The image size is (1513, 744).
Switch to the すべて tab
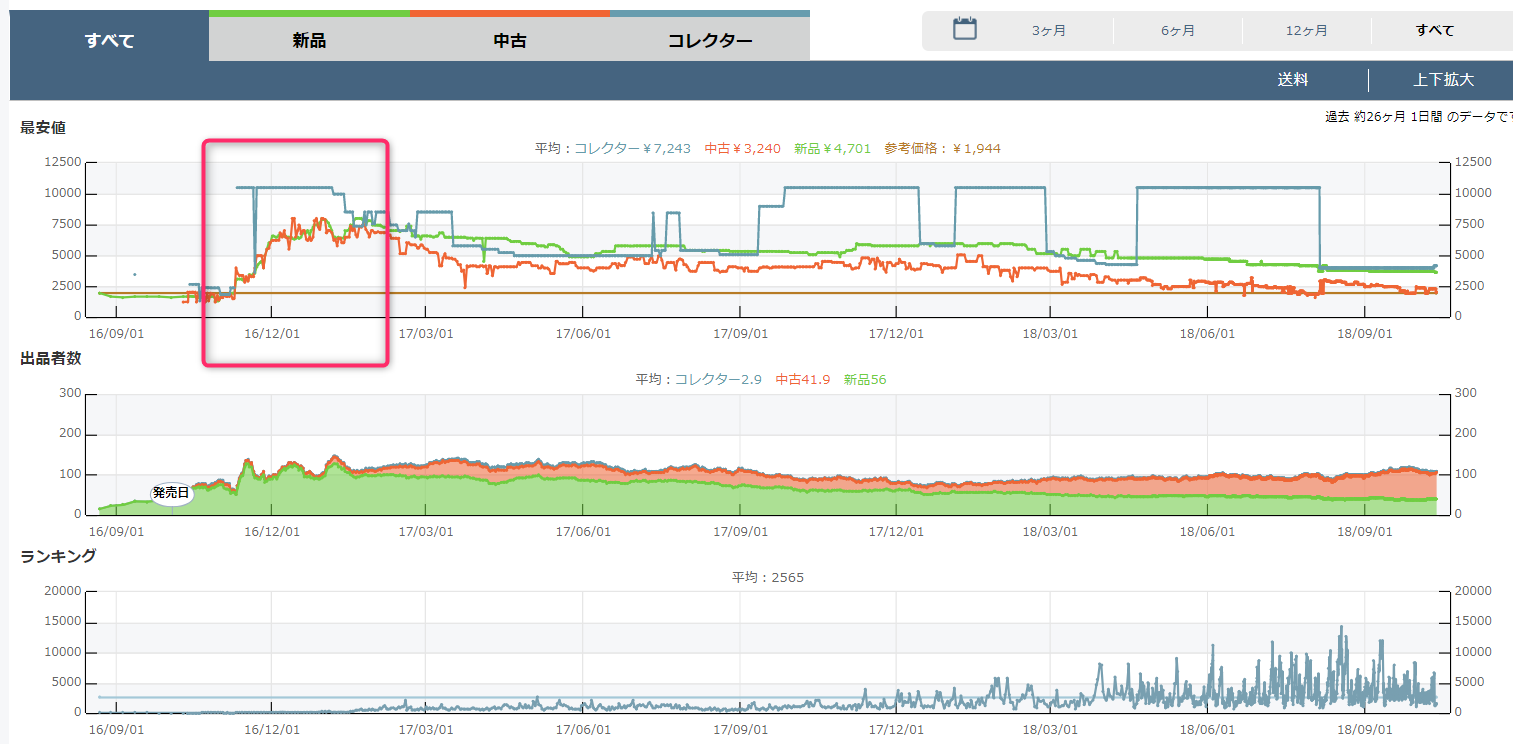[109, 41]
